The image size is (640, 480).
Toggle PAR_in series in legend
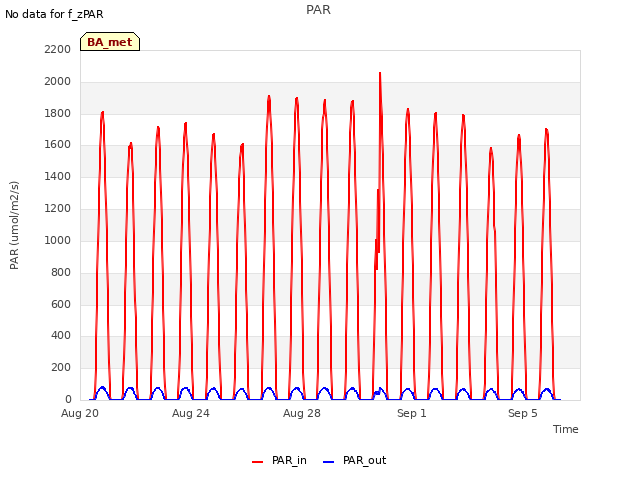[279, 460]
